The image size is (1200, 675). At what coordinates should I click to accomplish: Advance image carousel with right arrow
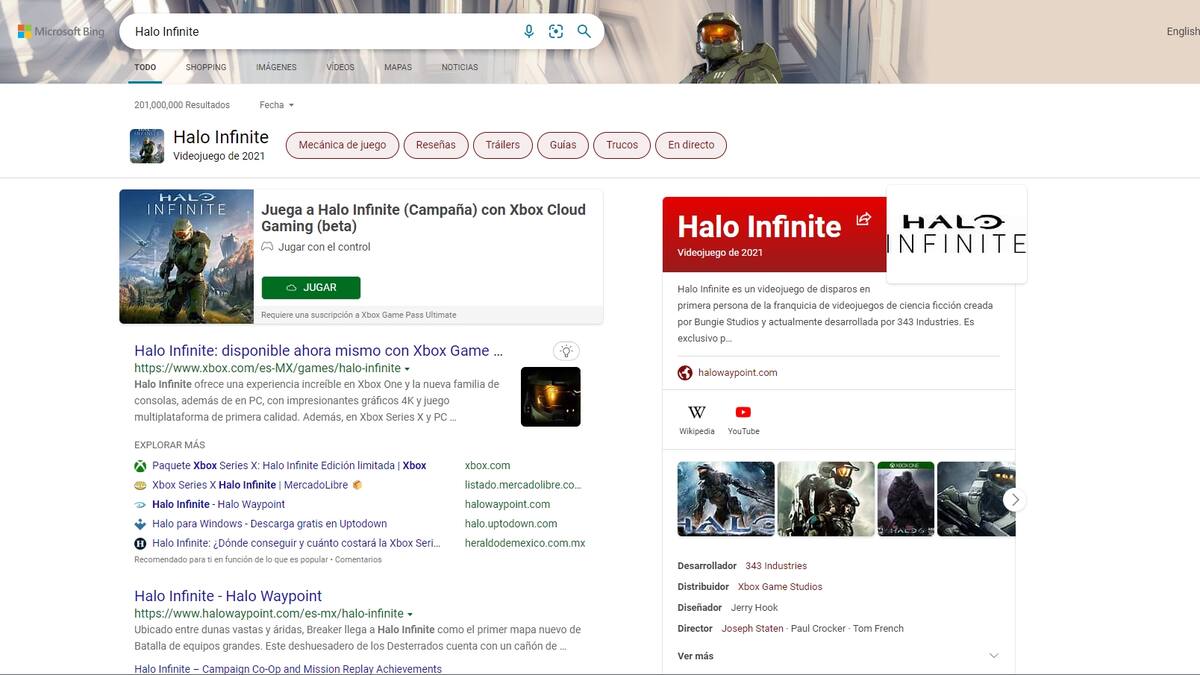[x=1015, y=499]
